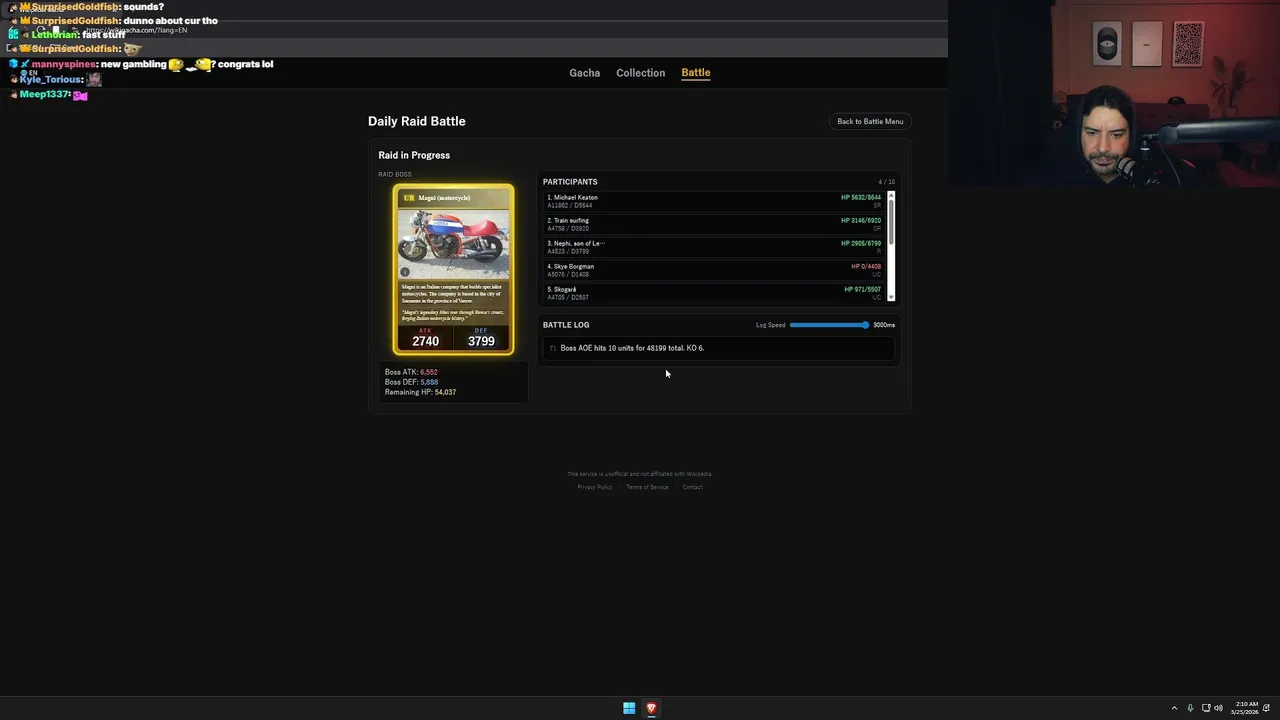Adjust the Log Speed slider
The height and width of the screenshot is (720, 1280).
pos(829,325)
